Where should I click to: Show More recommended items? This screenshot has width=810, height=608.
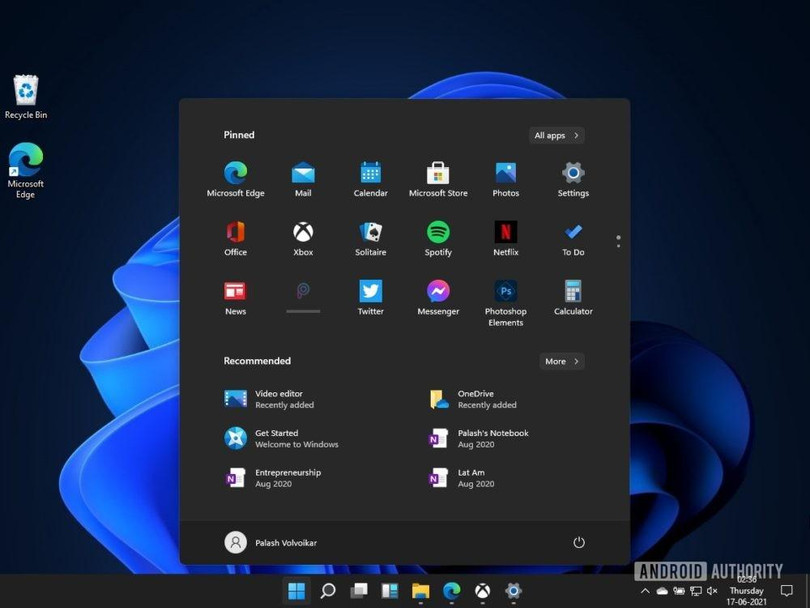561,361
